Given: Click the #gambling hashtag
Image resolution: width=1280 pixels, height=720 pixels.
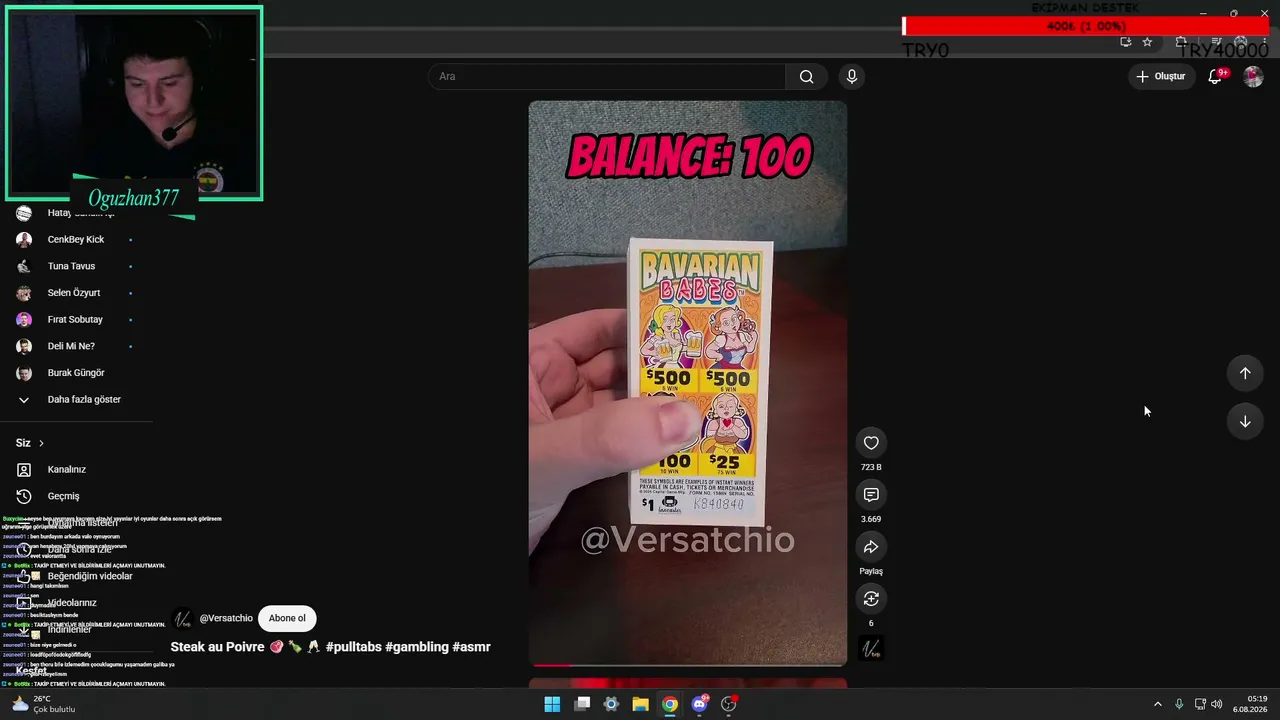Looking at the screenshot, I should pyautogui.click(x=416, y=647).
